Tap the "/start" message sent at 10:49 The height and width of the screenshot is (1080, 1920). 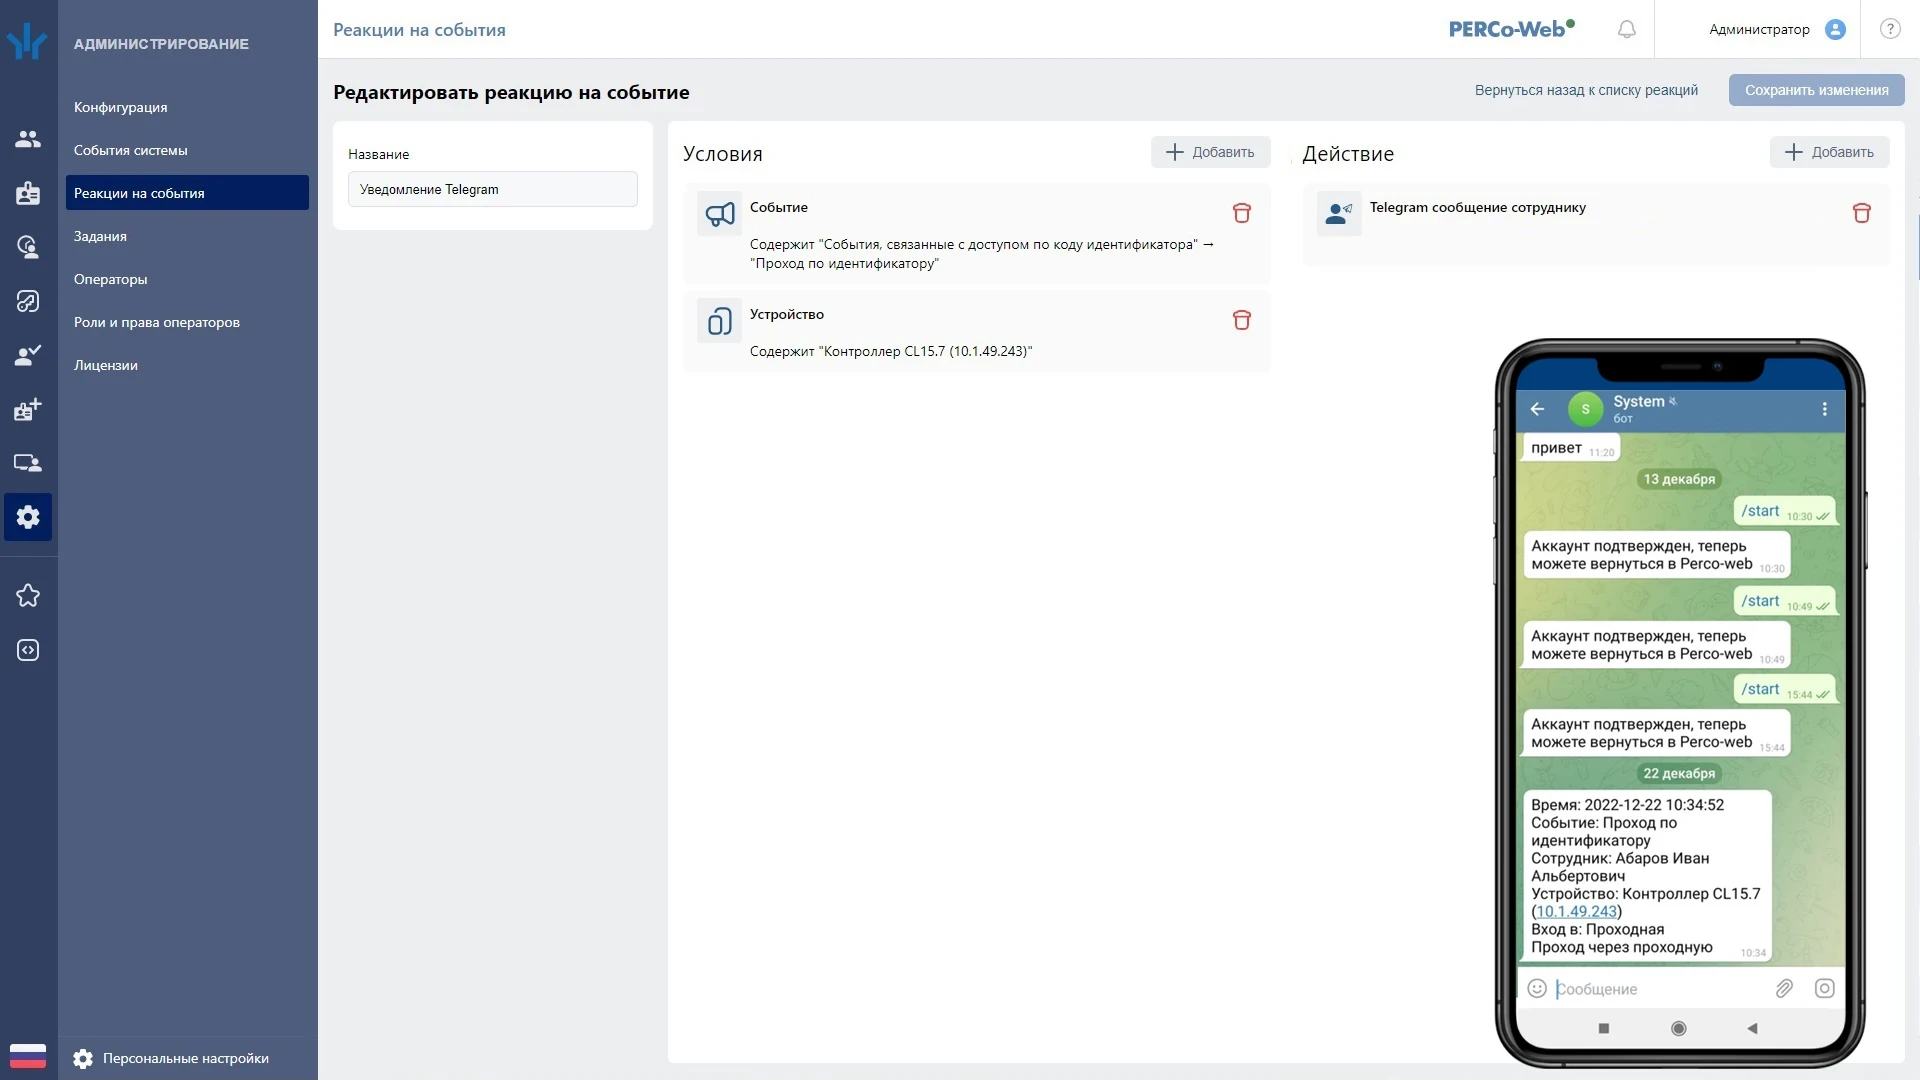tap(1784, 601)
